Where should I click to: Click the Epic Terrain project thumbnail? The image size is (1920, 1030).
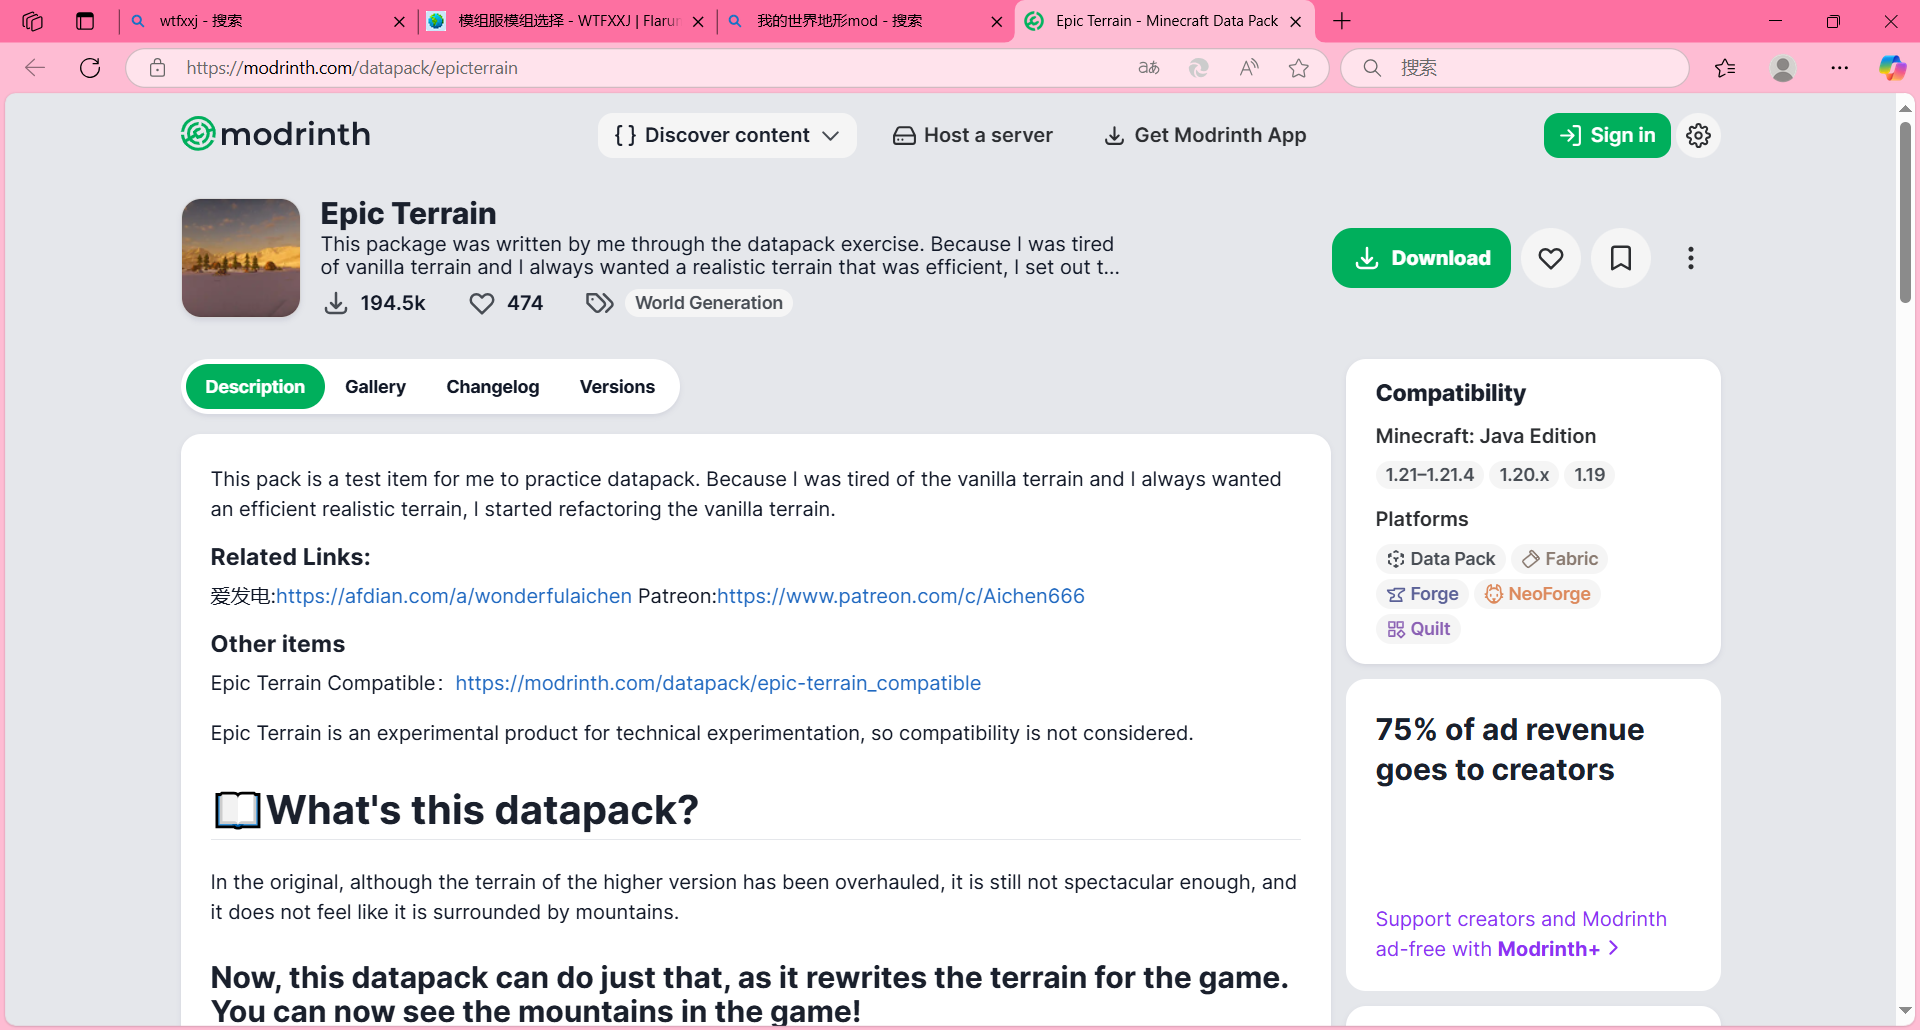pyautogui.click(x=241, y=258)
